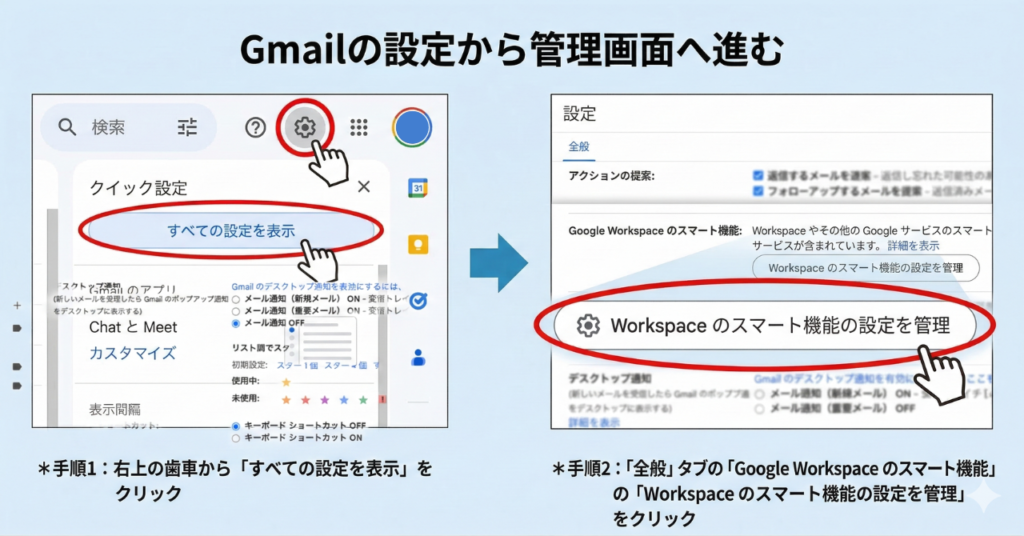Click カスタマイズ link under Chat と Meet
Viewport: 1024px width, 536px height.
pos(133,353)
